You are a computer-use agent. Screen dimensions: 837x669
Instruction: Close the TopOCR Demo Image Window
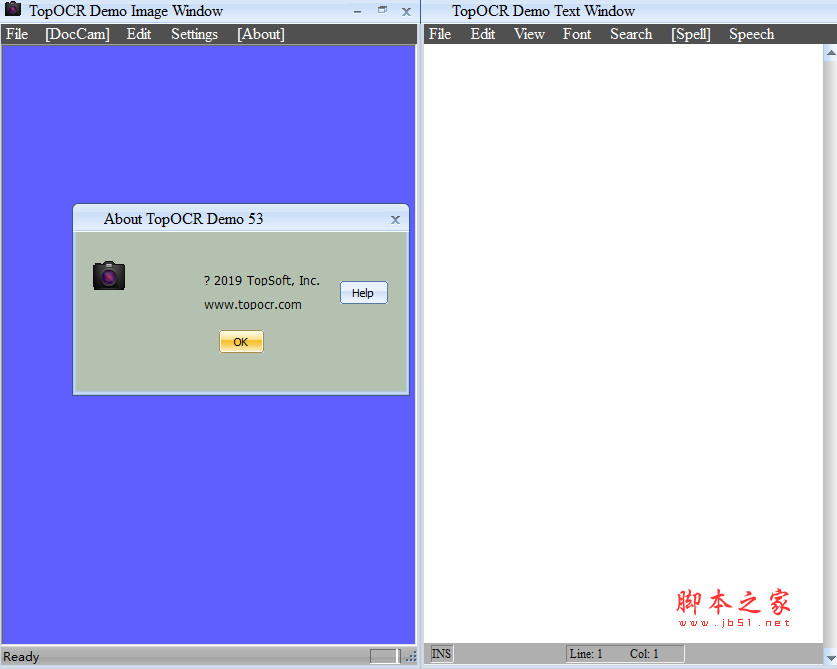tap(406, 11)
